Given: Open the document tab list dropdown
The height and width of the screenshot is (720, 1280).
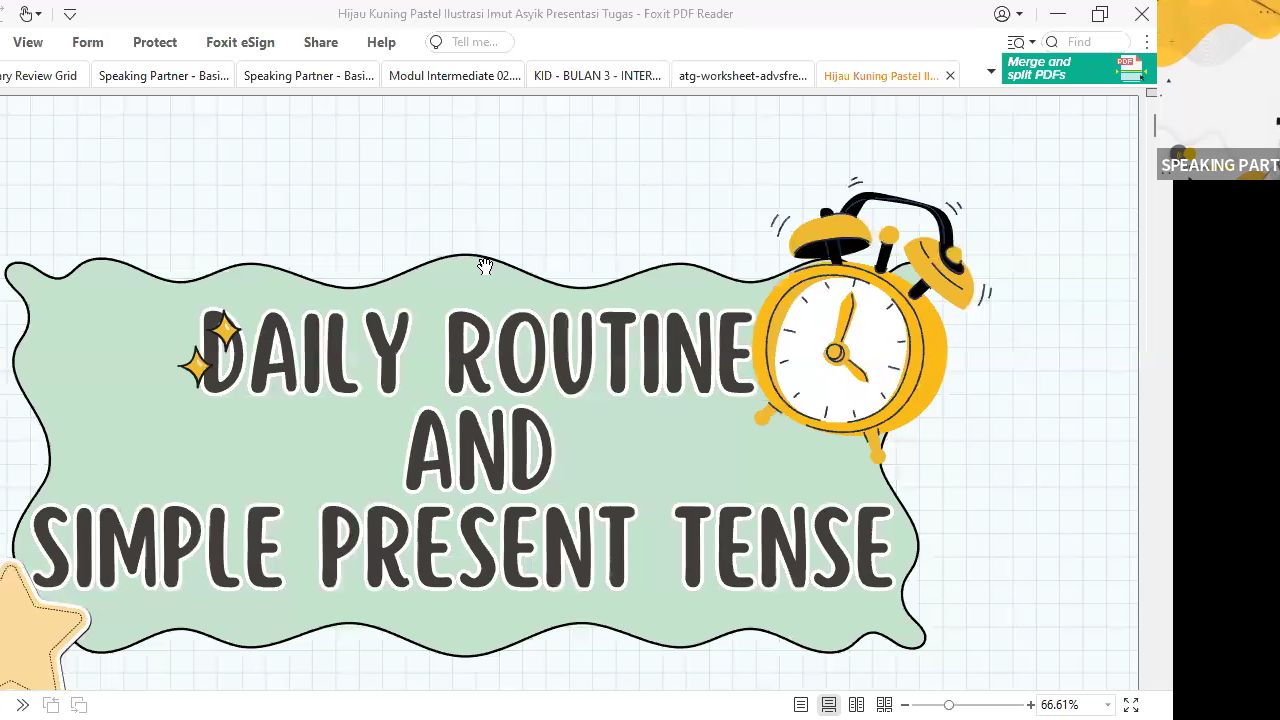Looking at the screenshot, I should (x=991, y=71).
